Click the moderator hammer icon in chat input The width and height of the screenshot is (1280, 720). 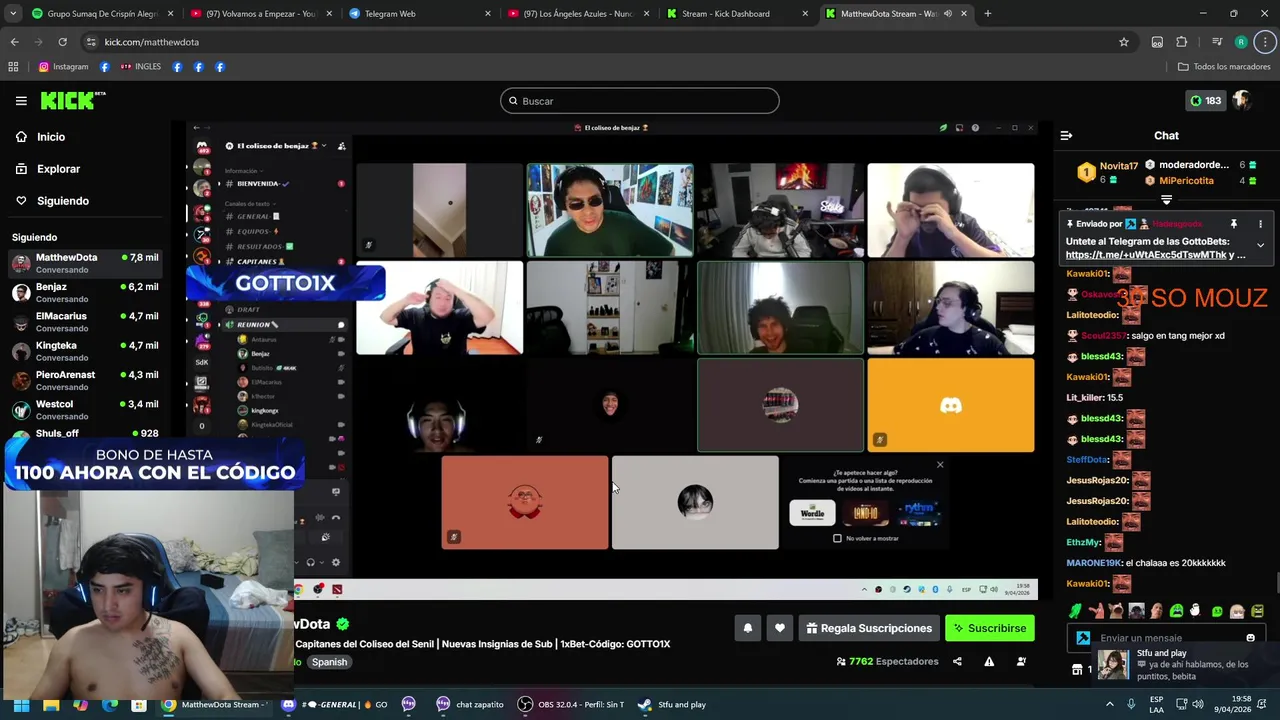tap(1083, 638)
